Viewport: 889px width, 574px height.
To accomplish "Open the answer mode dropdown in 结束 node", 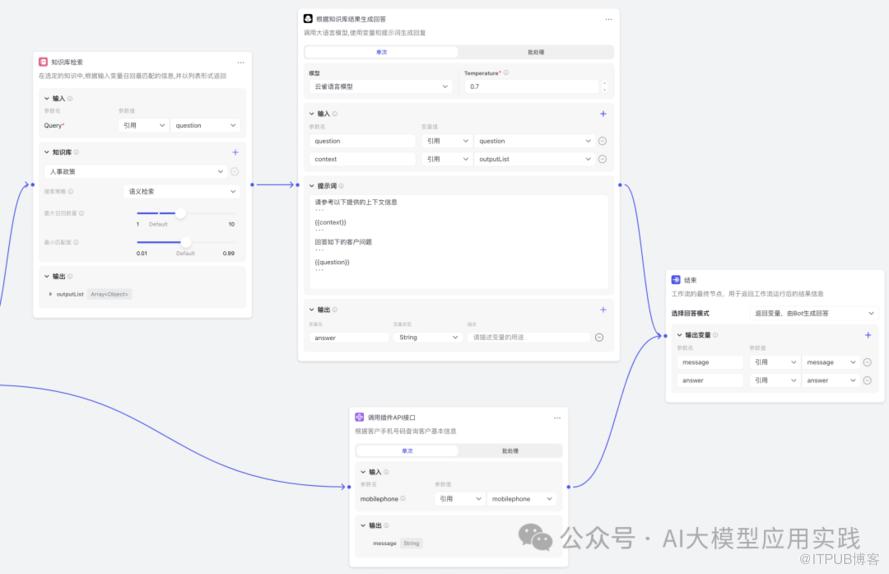I will (814, 313).
